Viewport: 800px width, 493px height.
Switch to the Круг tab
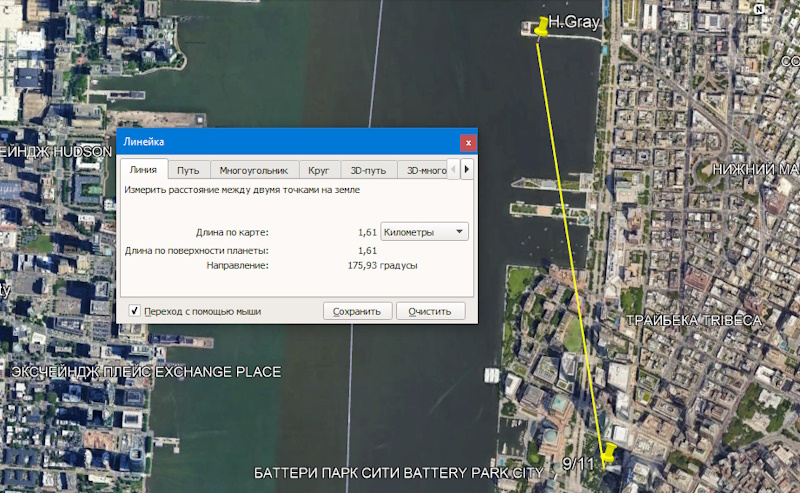tap(319, 170)
